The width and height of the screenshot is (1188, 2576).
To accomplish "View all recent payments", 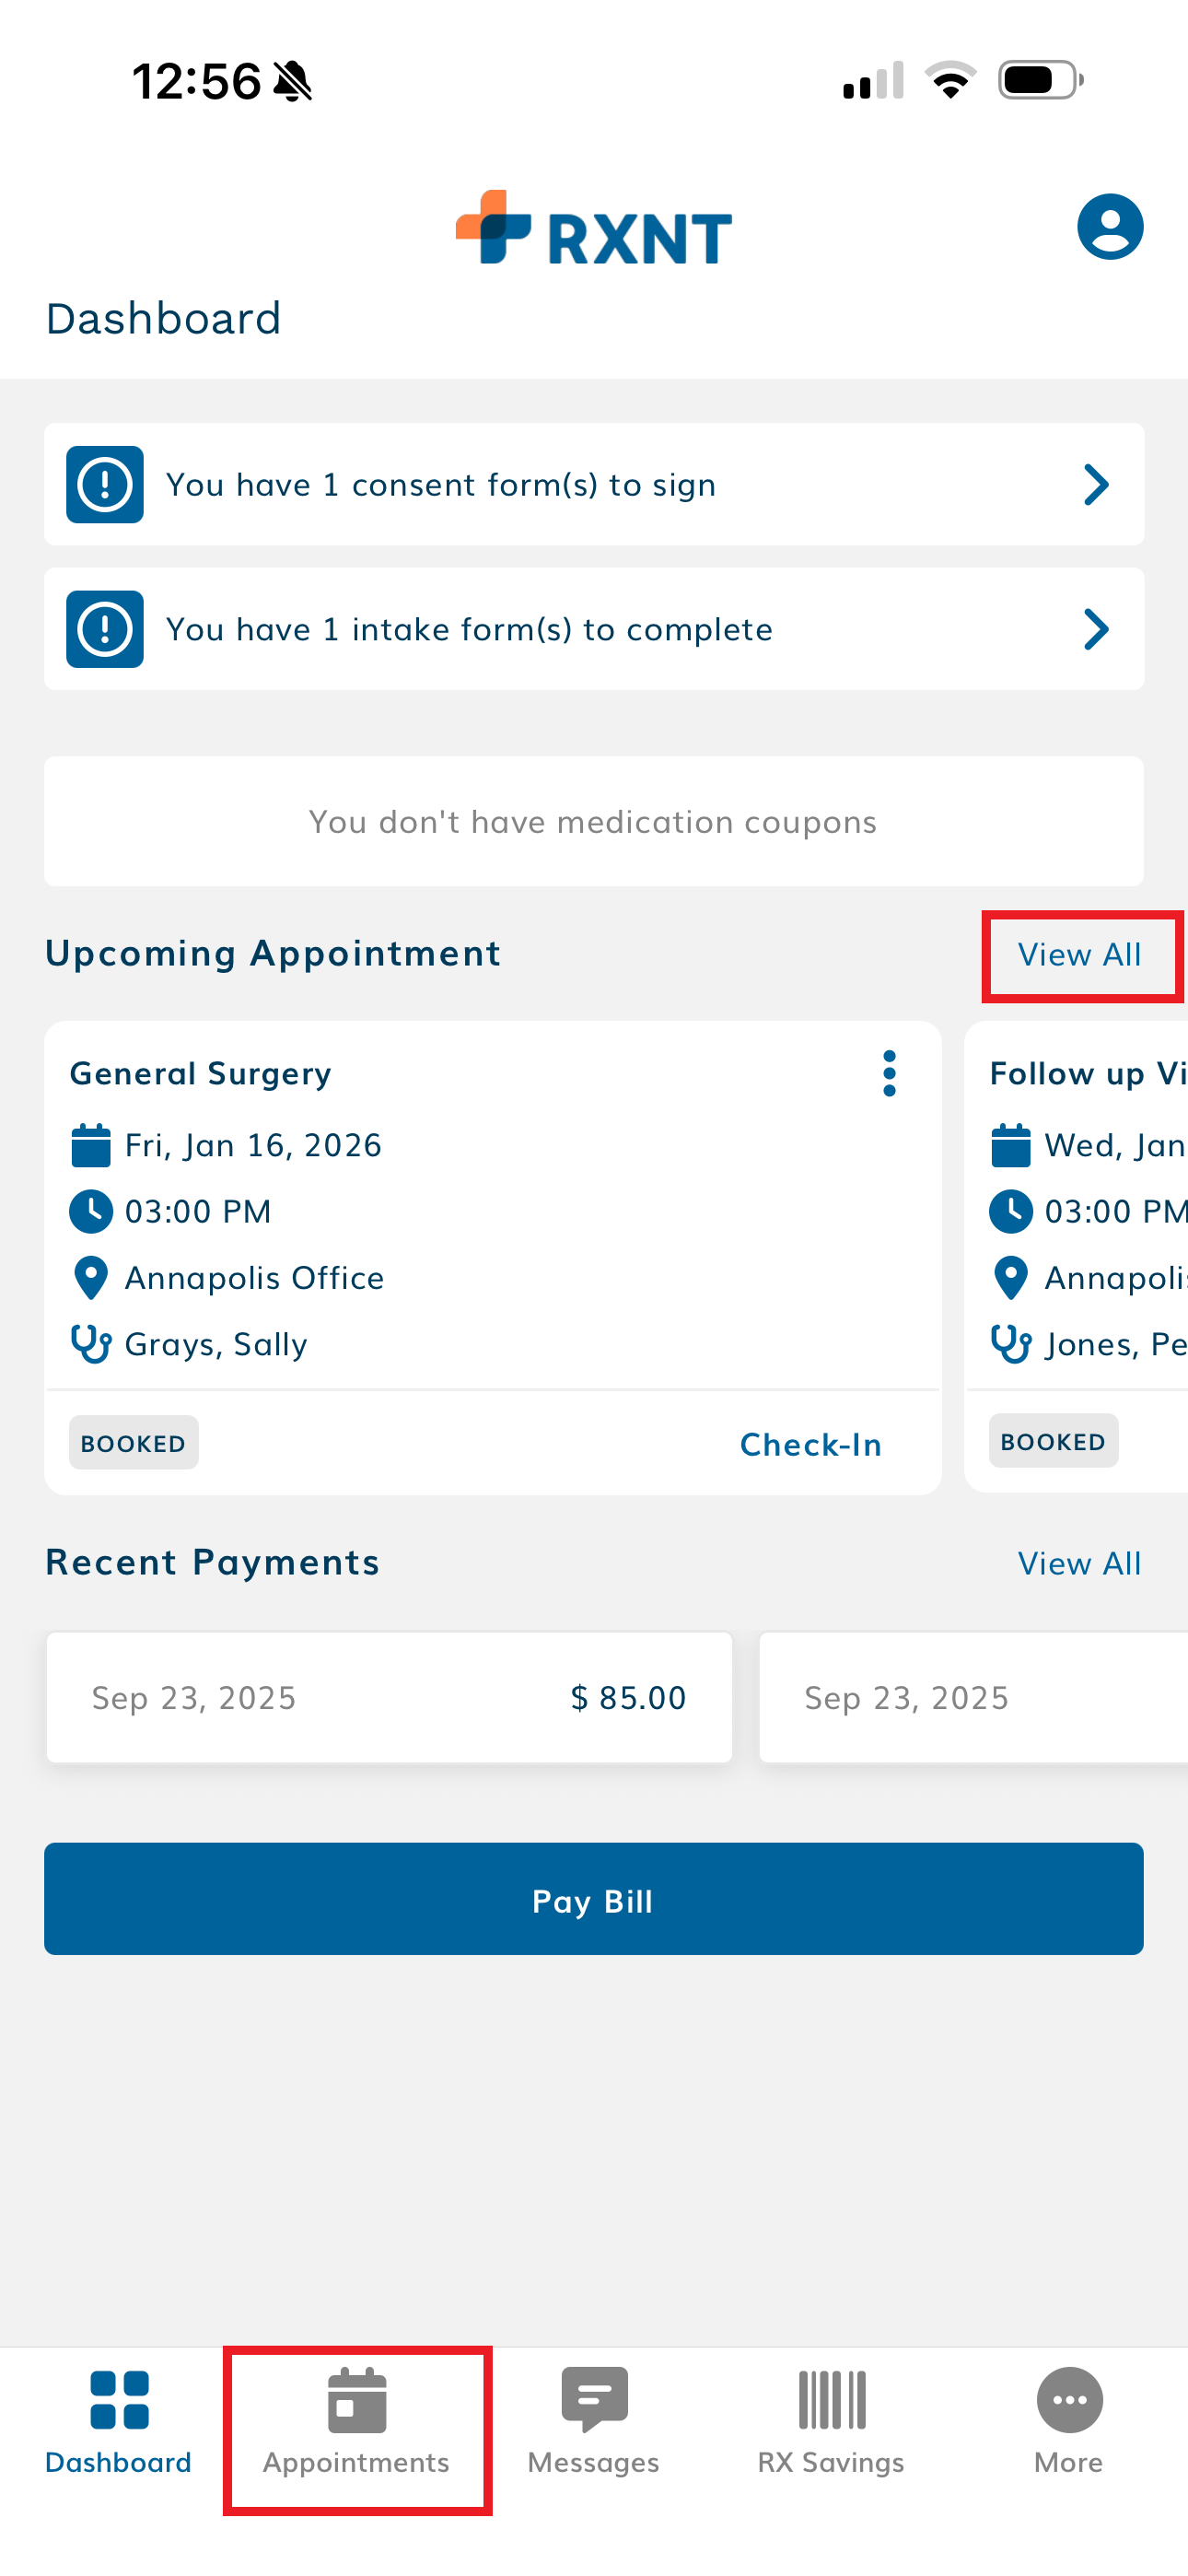I will pos(1079,1563).
